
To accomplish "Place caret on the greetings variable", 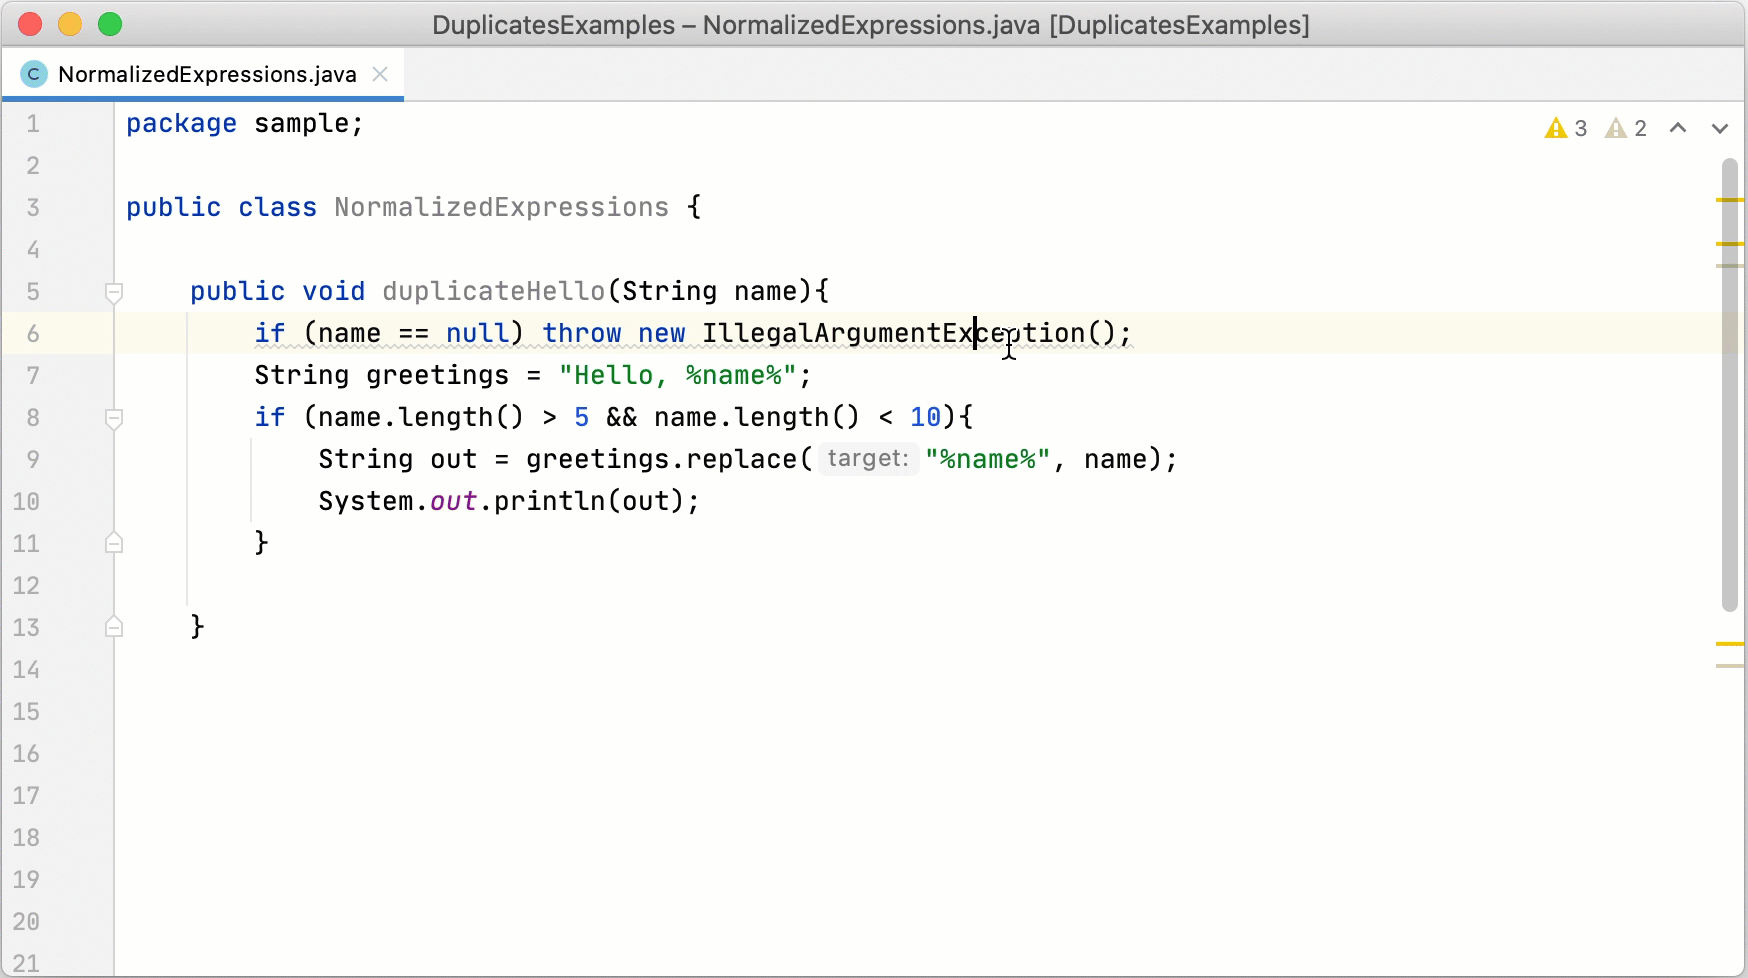I will (435, 376).
